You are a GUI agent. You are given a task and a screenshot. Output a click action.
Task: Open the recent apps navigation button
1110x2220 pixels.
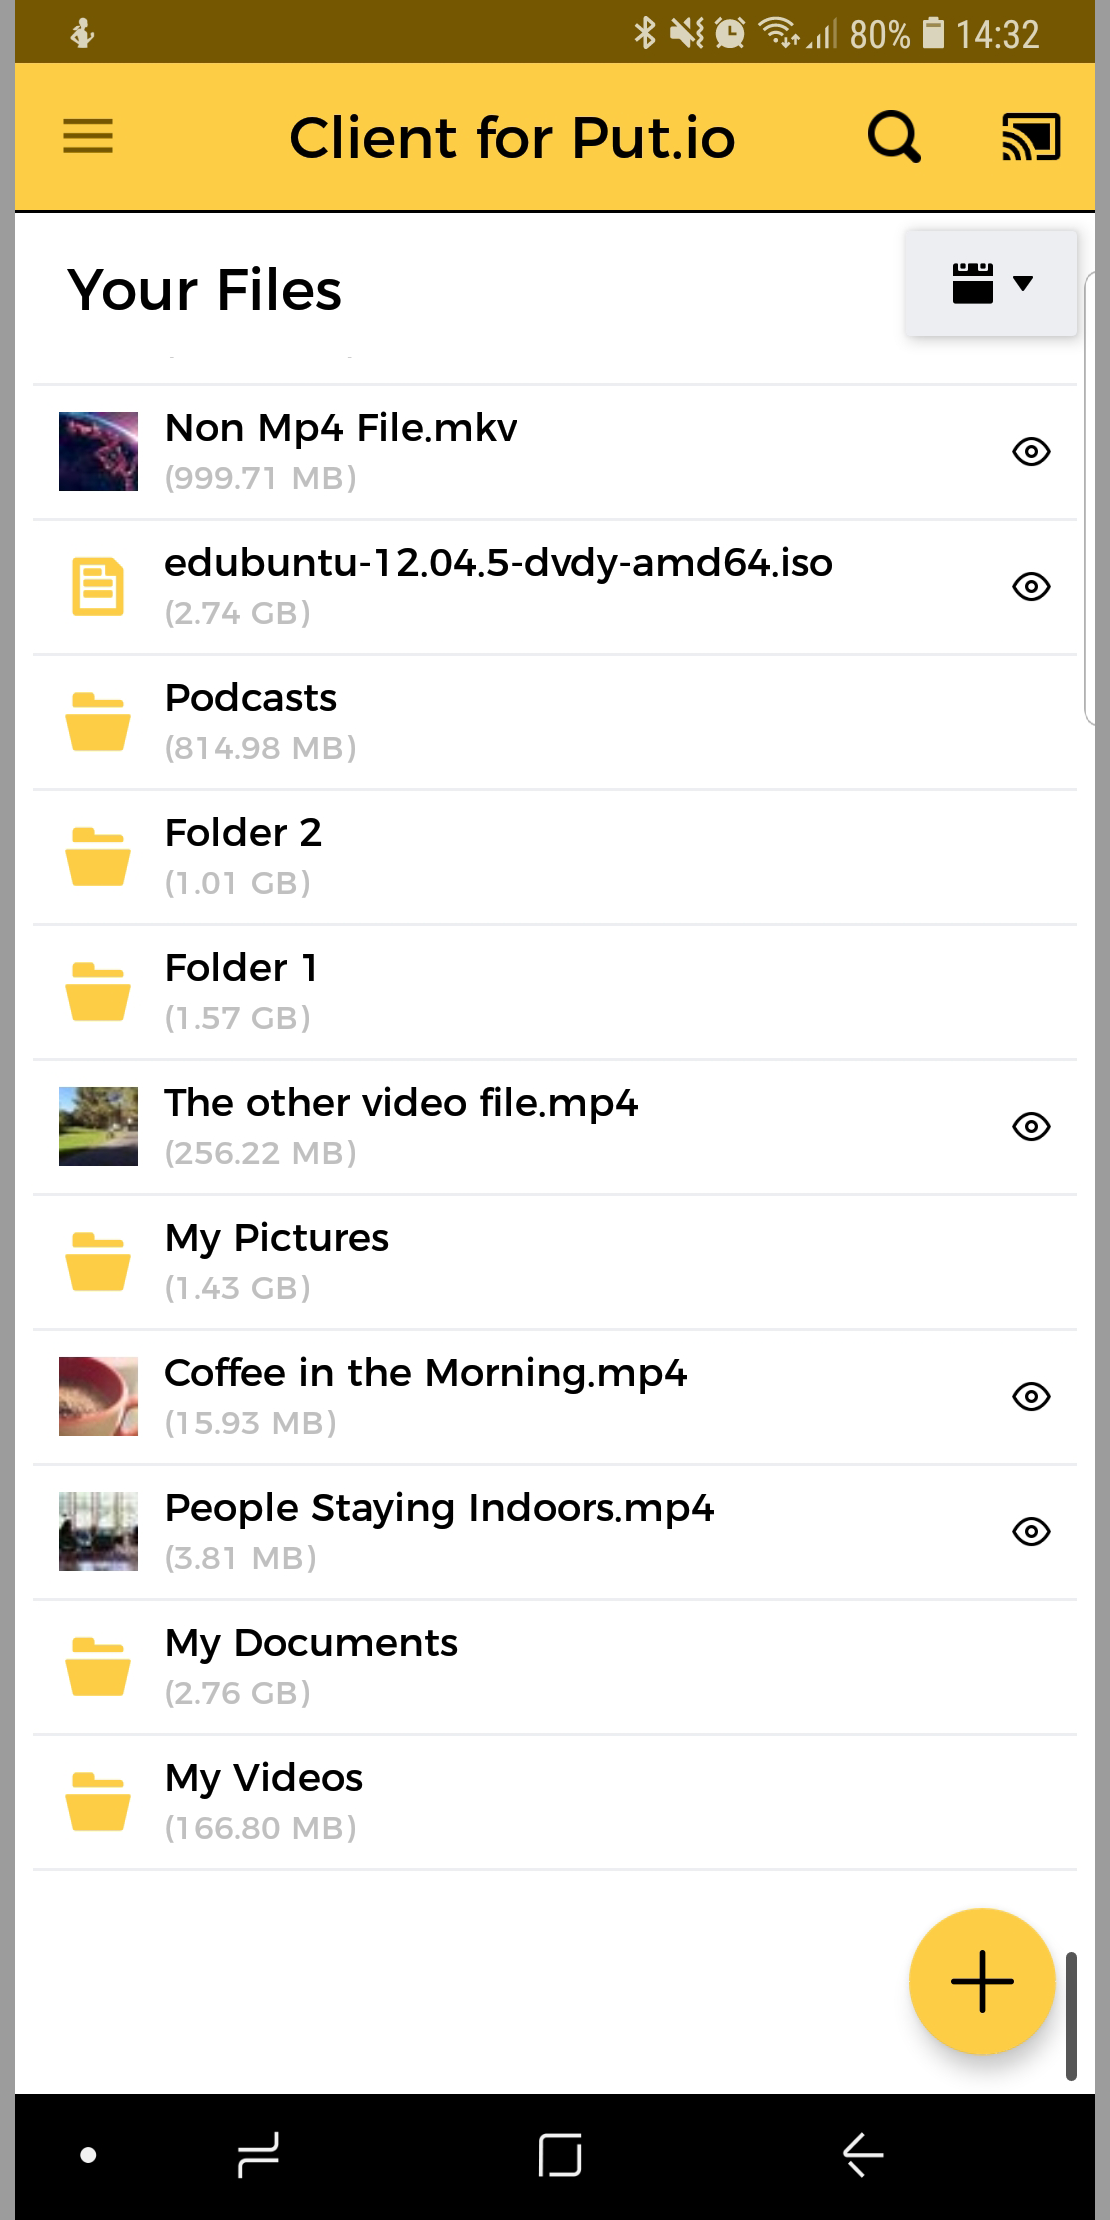(258, 2154)
